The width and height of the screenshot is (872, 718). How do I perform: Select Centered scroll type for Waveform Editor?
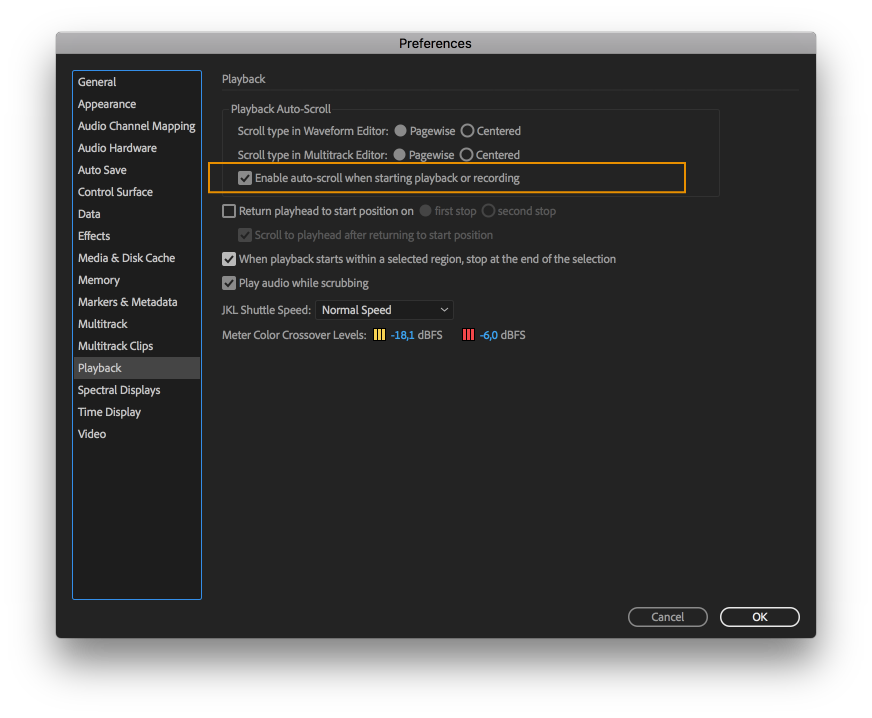[466, 131]
